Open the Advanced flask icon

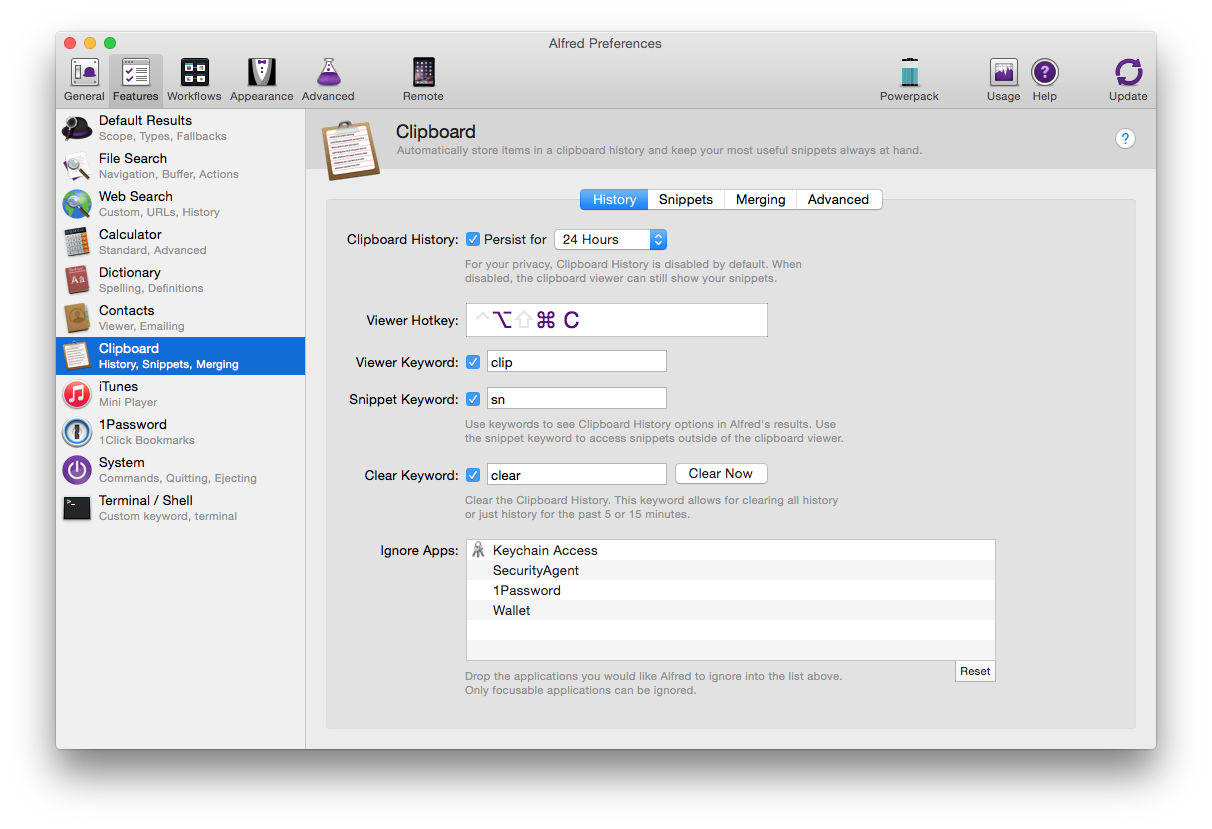tap(328, 73)
